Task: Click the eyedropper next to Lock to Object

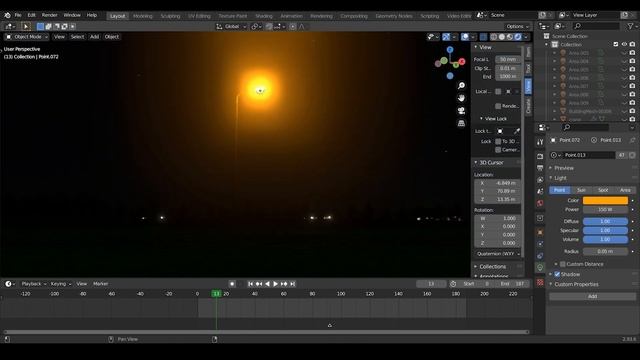Action: point(517,131)
